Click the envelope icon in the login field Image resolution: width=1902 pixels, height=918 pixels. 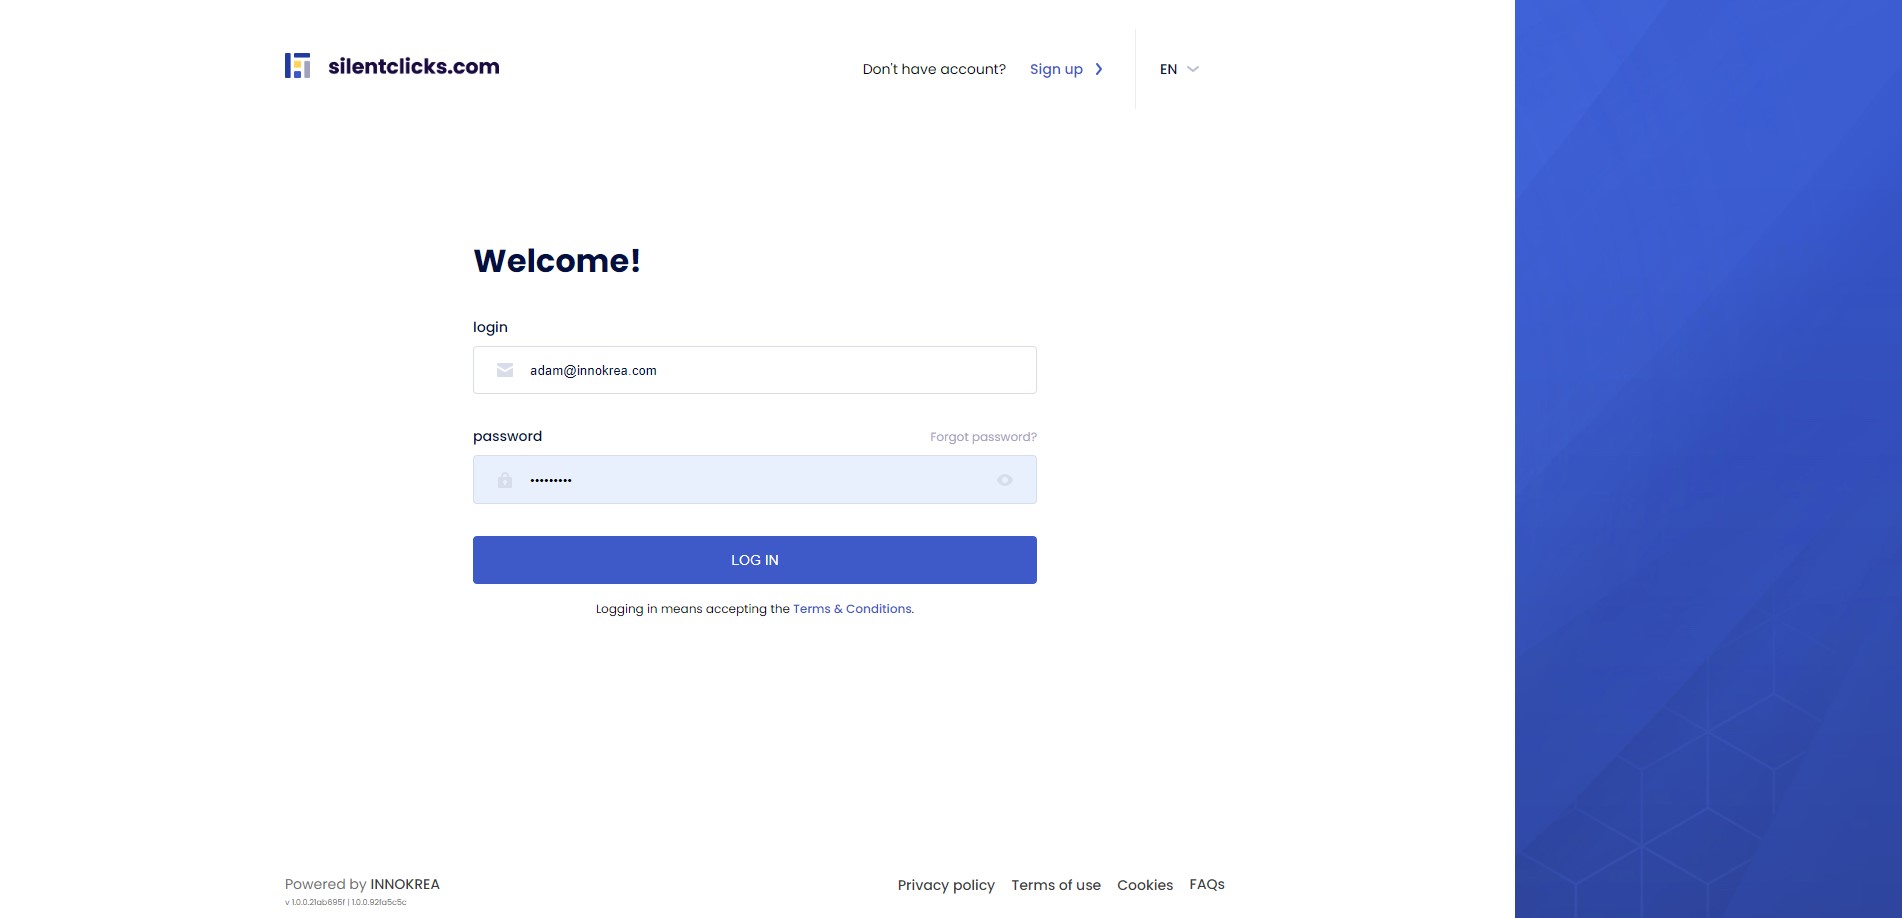[504, 370]
